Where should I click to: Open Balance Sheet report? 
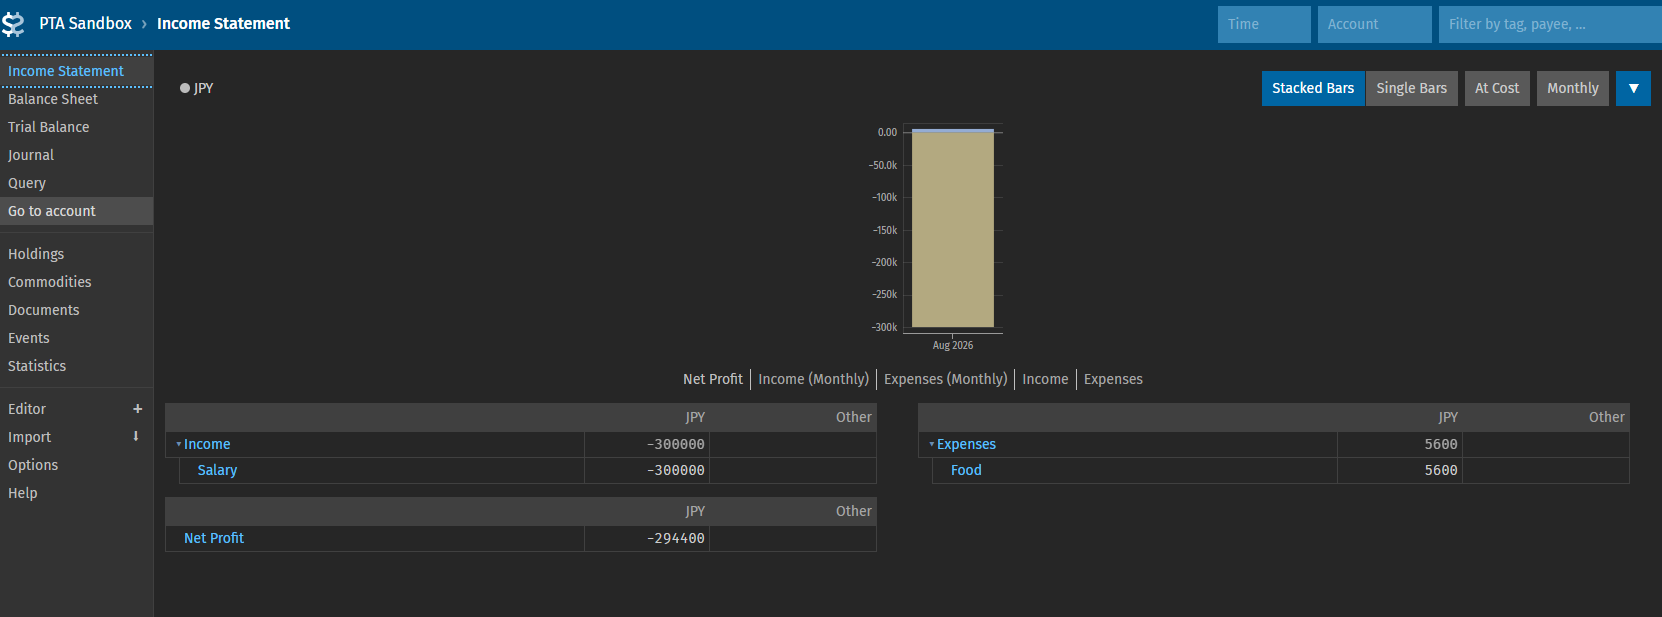coord(76,99)
